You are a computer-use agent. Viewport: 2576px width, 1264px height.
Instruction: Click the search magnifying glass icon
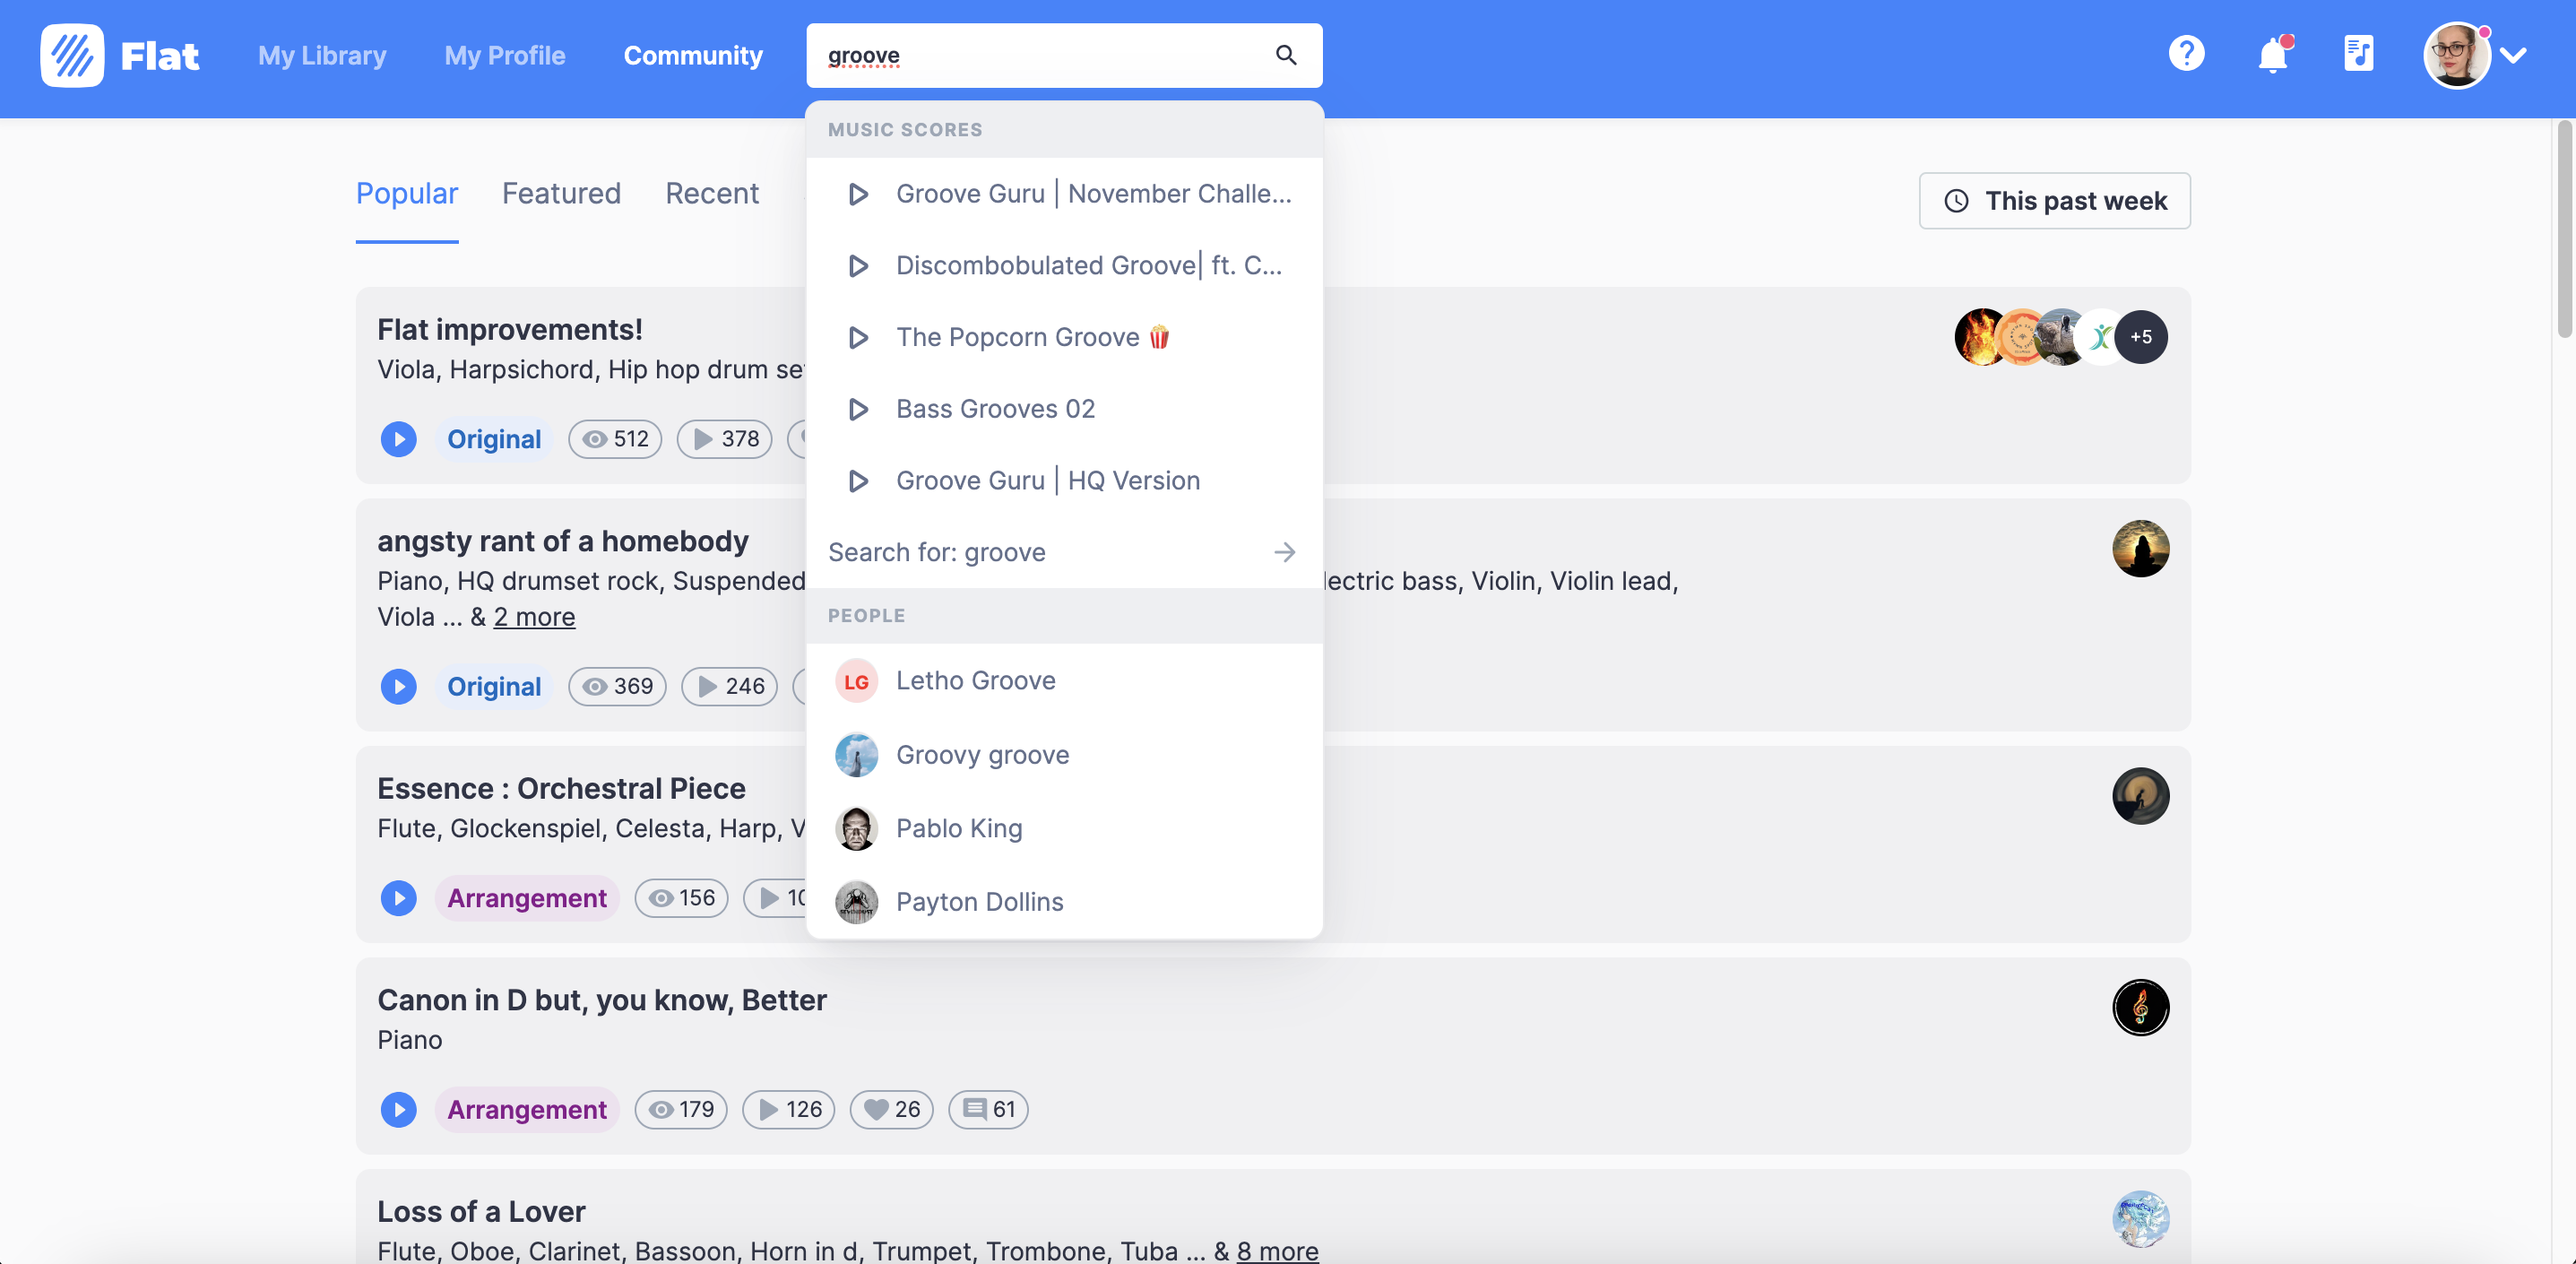pyautogui.click(x=1286, y=55)
